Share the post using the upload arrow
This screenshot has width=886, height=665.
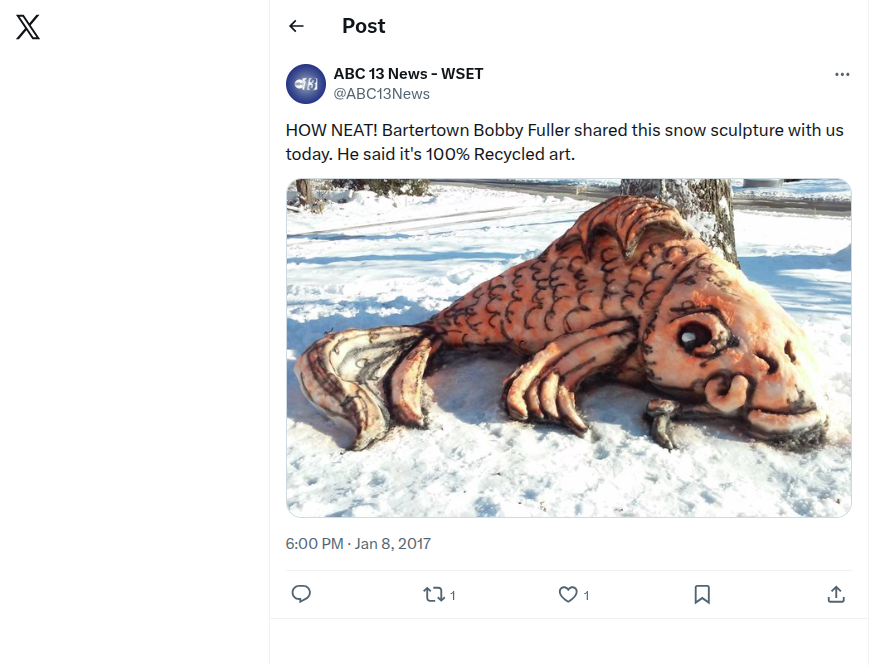pyautogui.click(x=836, y=594)
